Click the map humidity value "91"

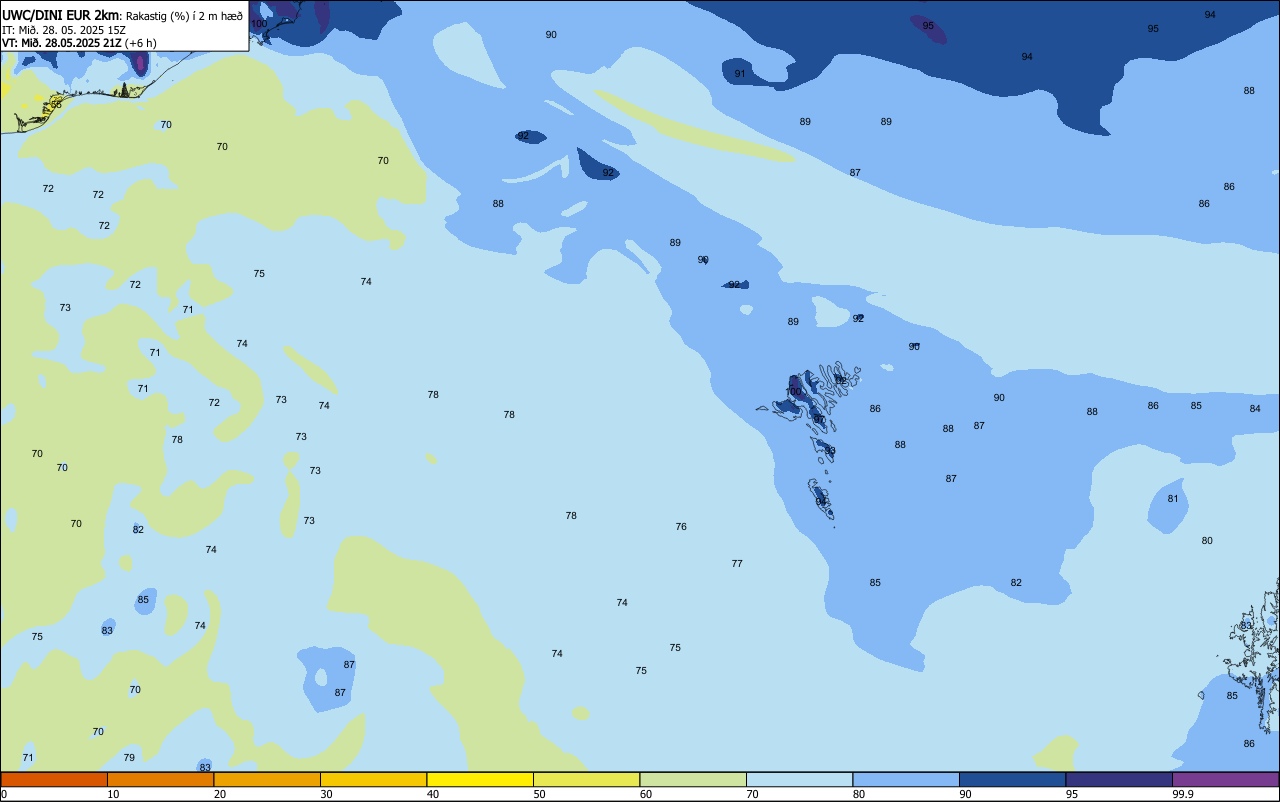pos(740,74)
